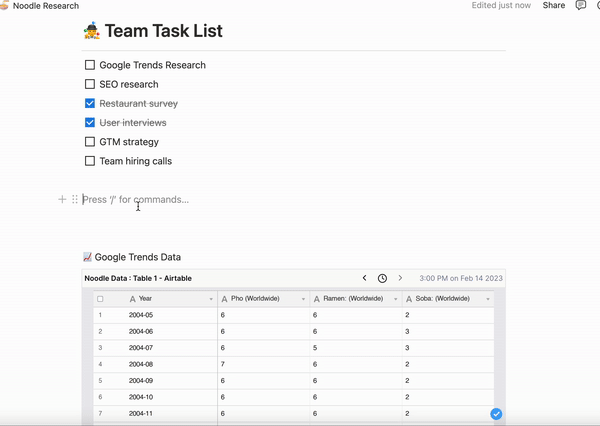600x426 pixels.
Task: Click the six-dot drag handle icon
Action: pyautogui.click(x=75, y=199)
